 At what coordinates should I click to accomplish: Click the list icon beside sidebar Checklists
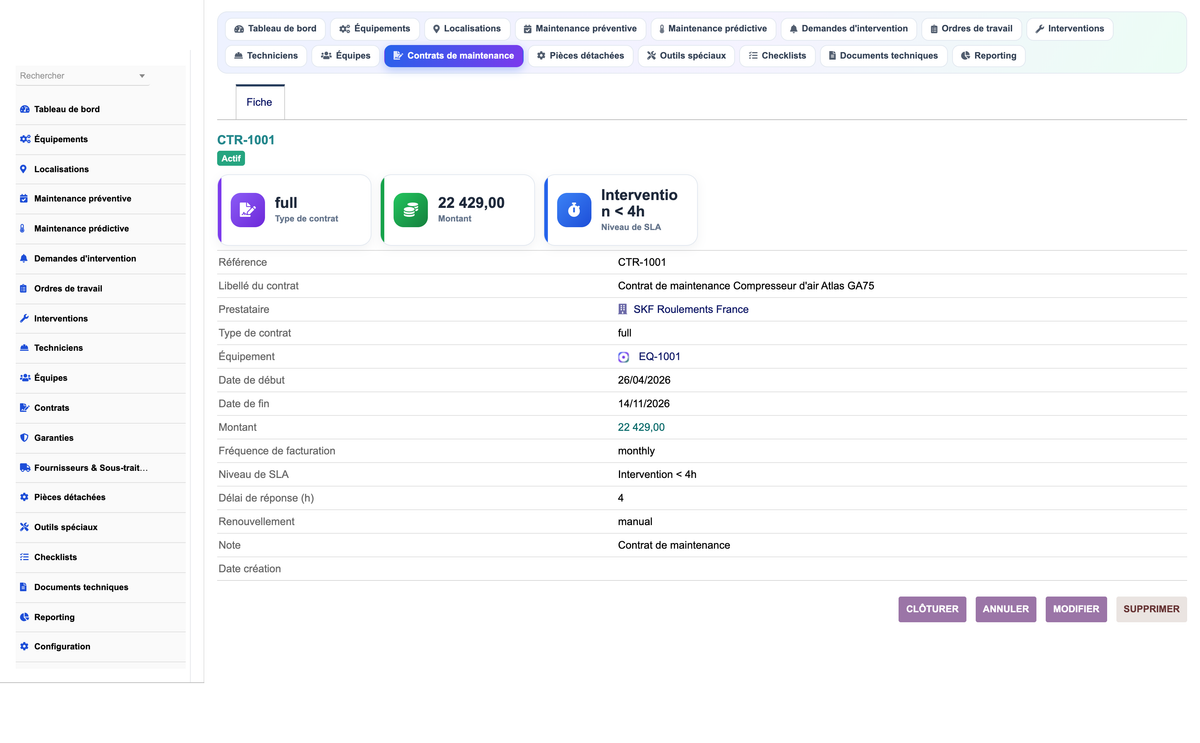(x=24, y=557)
